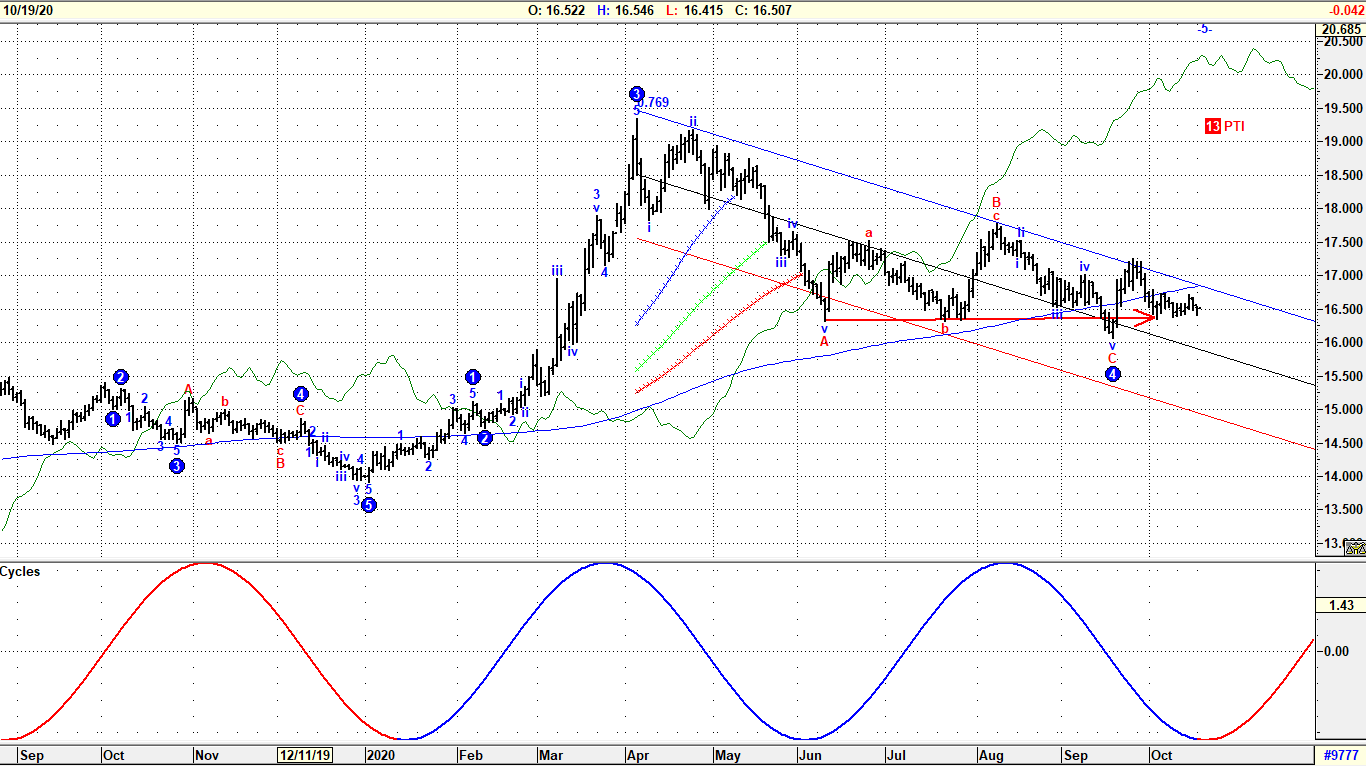Click the 20.685 price box on axis

1340,29
